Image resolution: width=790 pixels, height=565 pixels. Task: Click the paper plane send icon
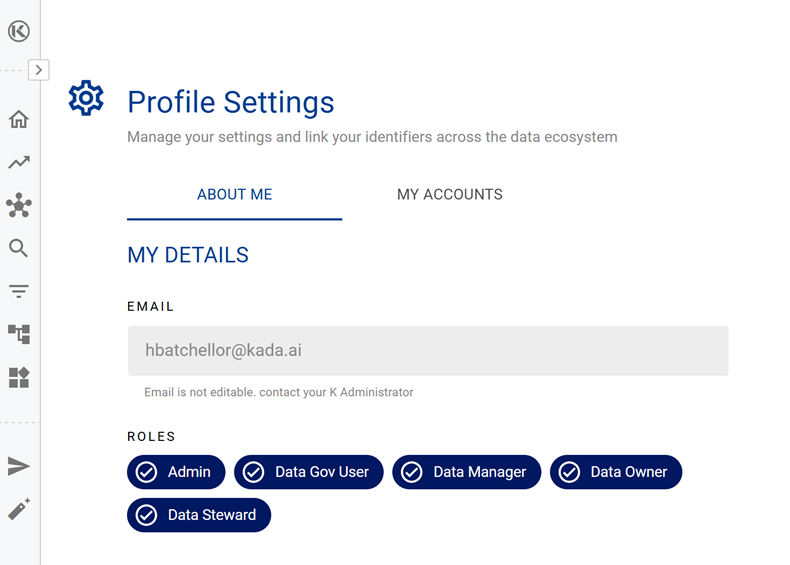(18, 466)
